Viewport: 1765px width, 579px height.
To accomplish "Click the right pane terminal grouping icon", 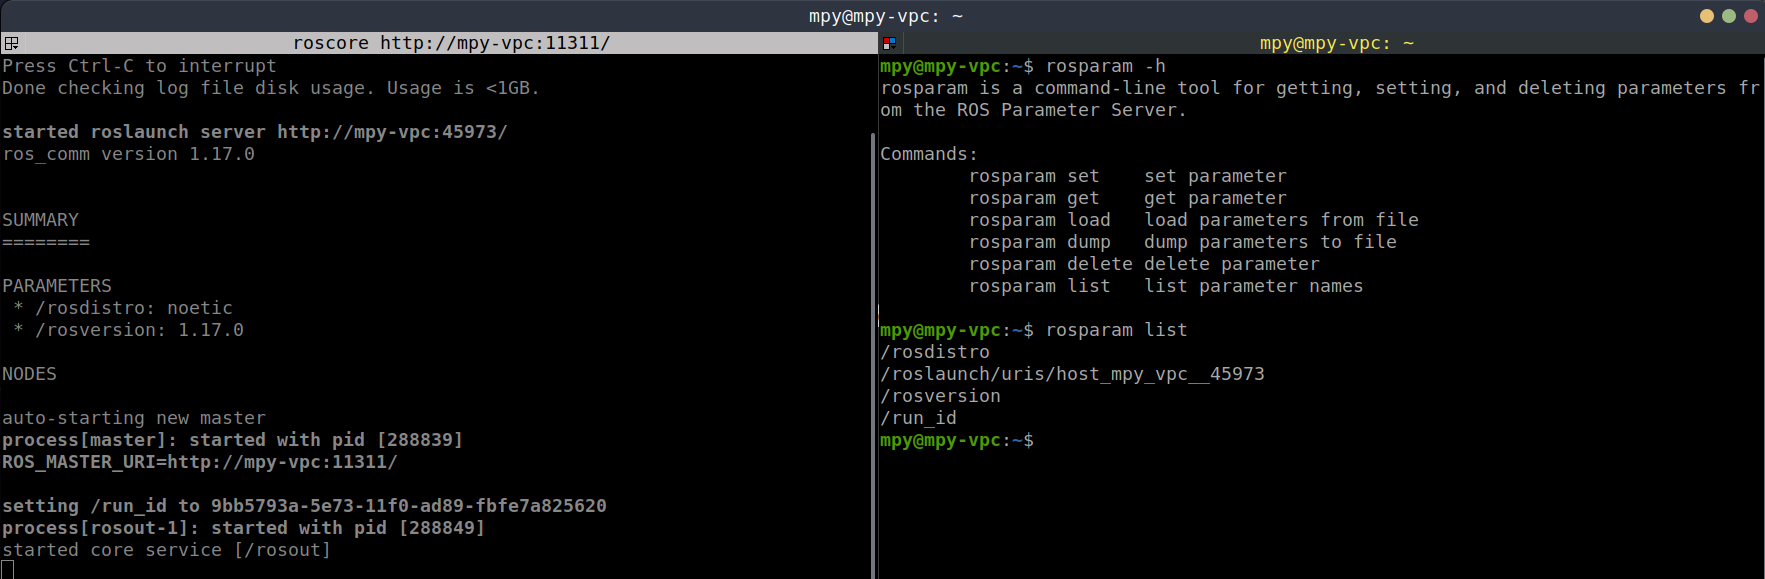I will click(889, 43).
